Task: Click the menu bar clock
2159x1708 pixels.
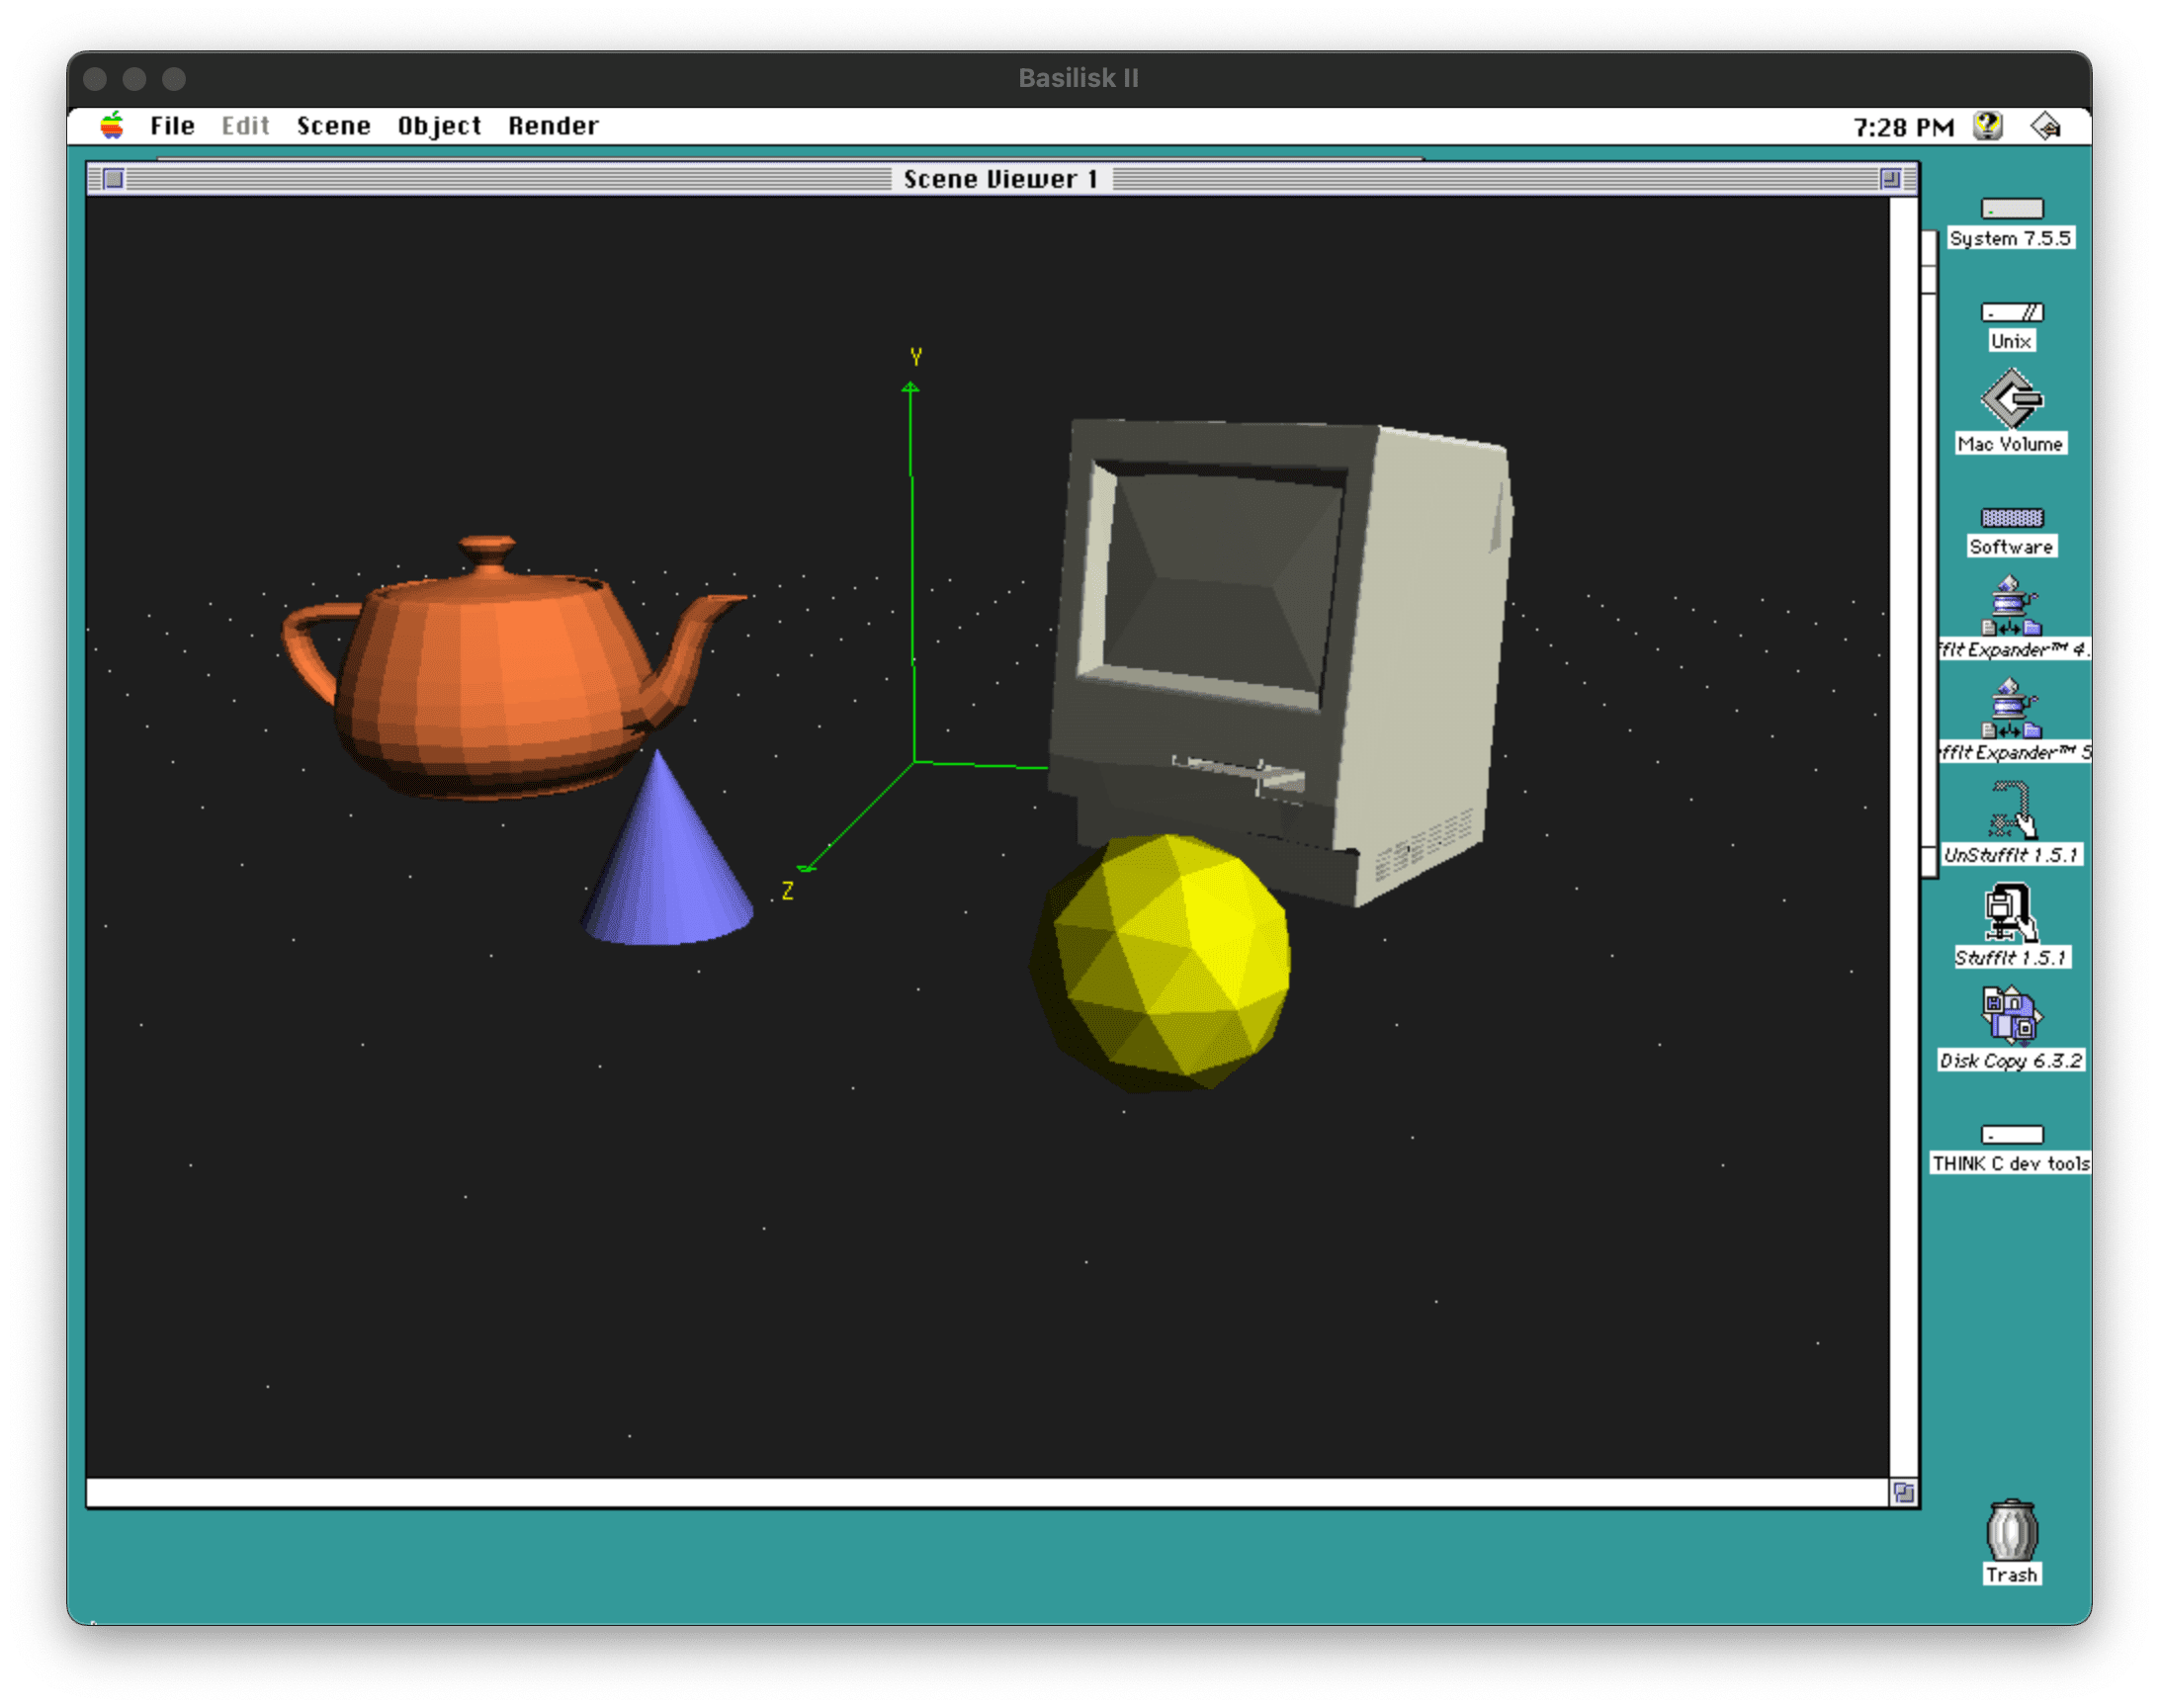Action: [x=1903, y=127]
